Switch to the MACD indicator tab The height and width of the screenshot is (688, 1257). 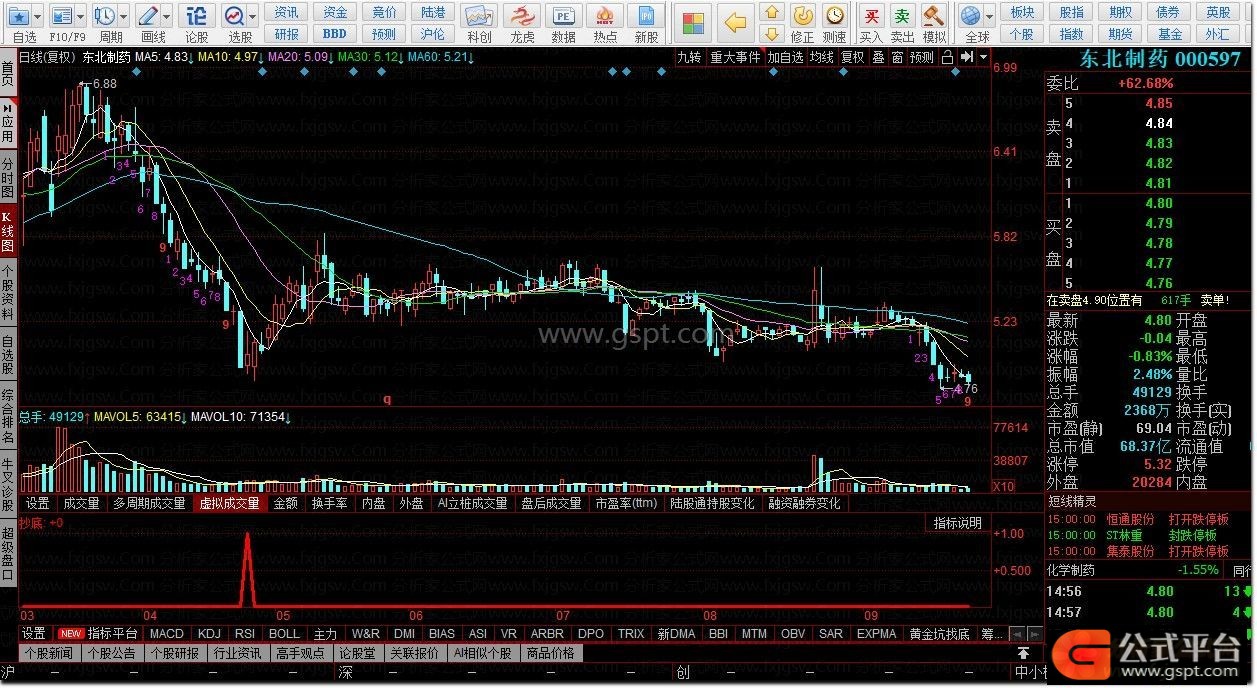tap(167, 634)
